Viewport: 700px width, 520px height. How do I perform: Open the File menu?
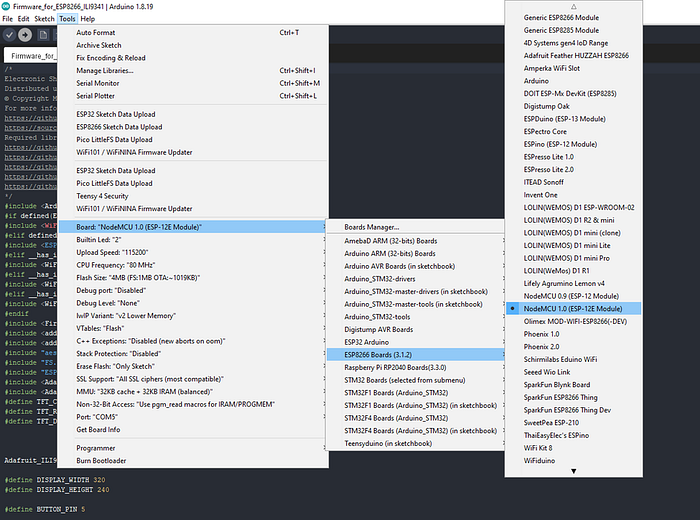(x=8, y=19)
